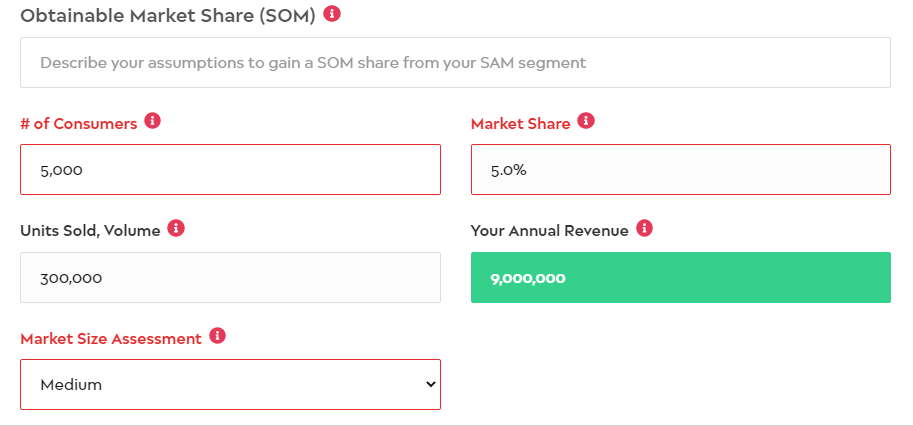
Task: Open the Market Size Assessment dropdown
Action: pyautogui.click(x=231, y=385)
